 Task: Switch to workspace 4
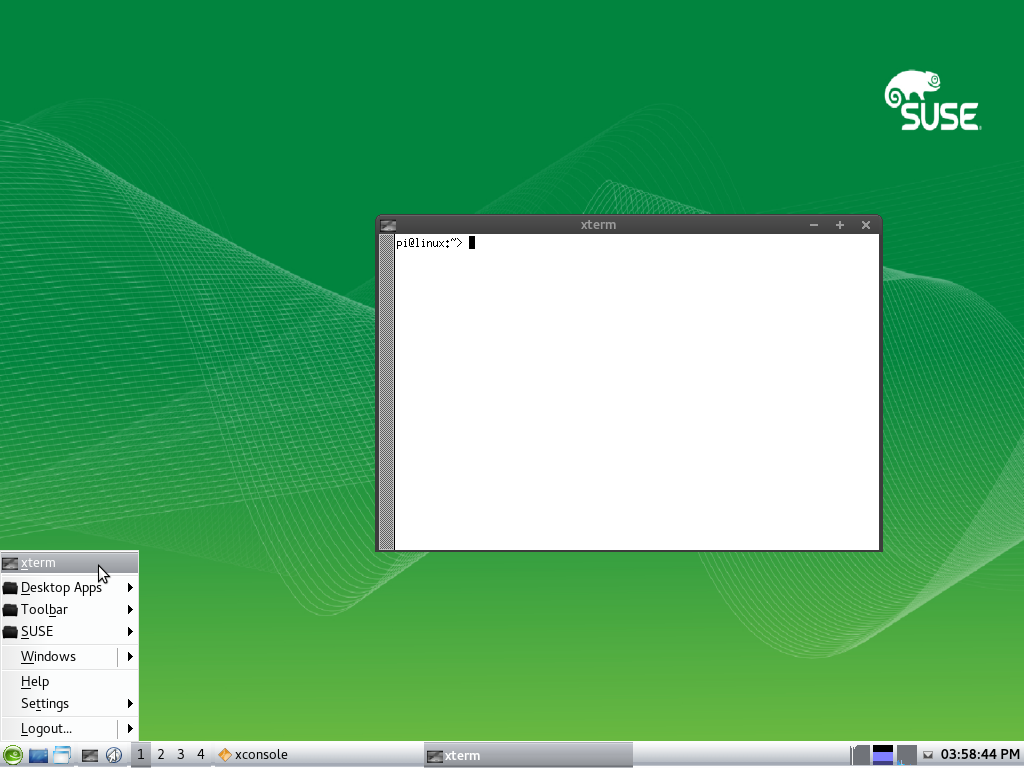(x=199, y=754)
